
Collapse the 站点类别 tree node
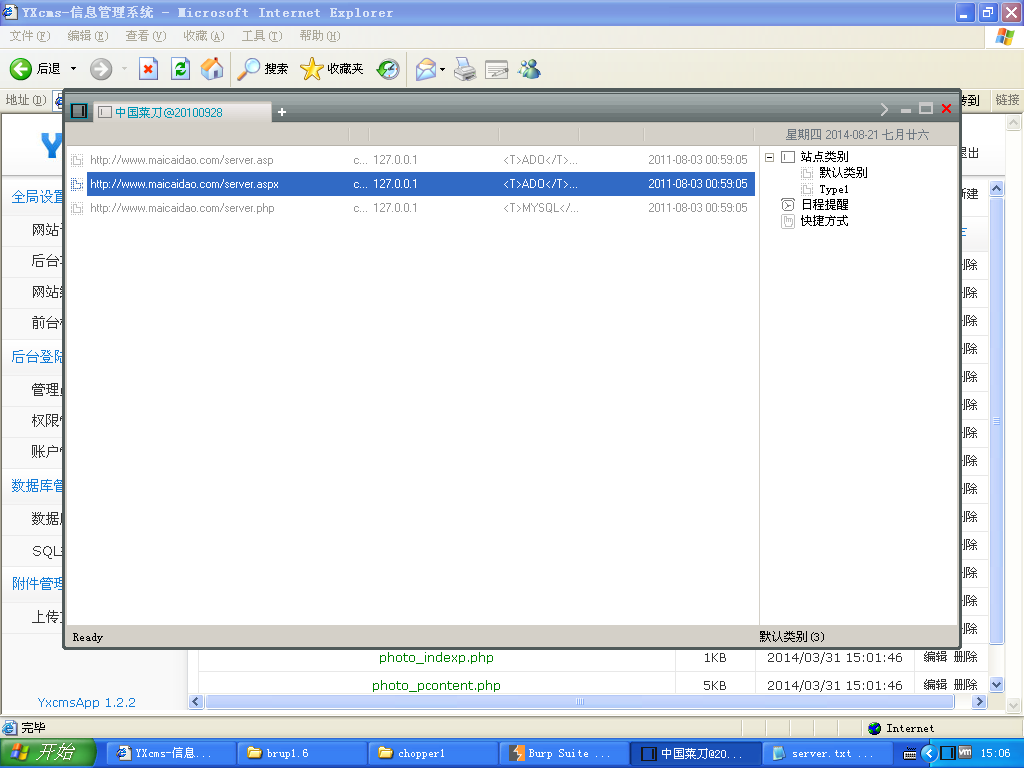click(769, 157)
